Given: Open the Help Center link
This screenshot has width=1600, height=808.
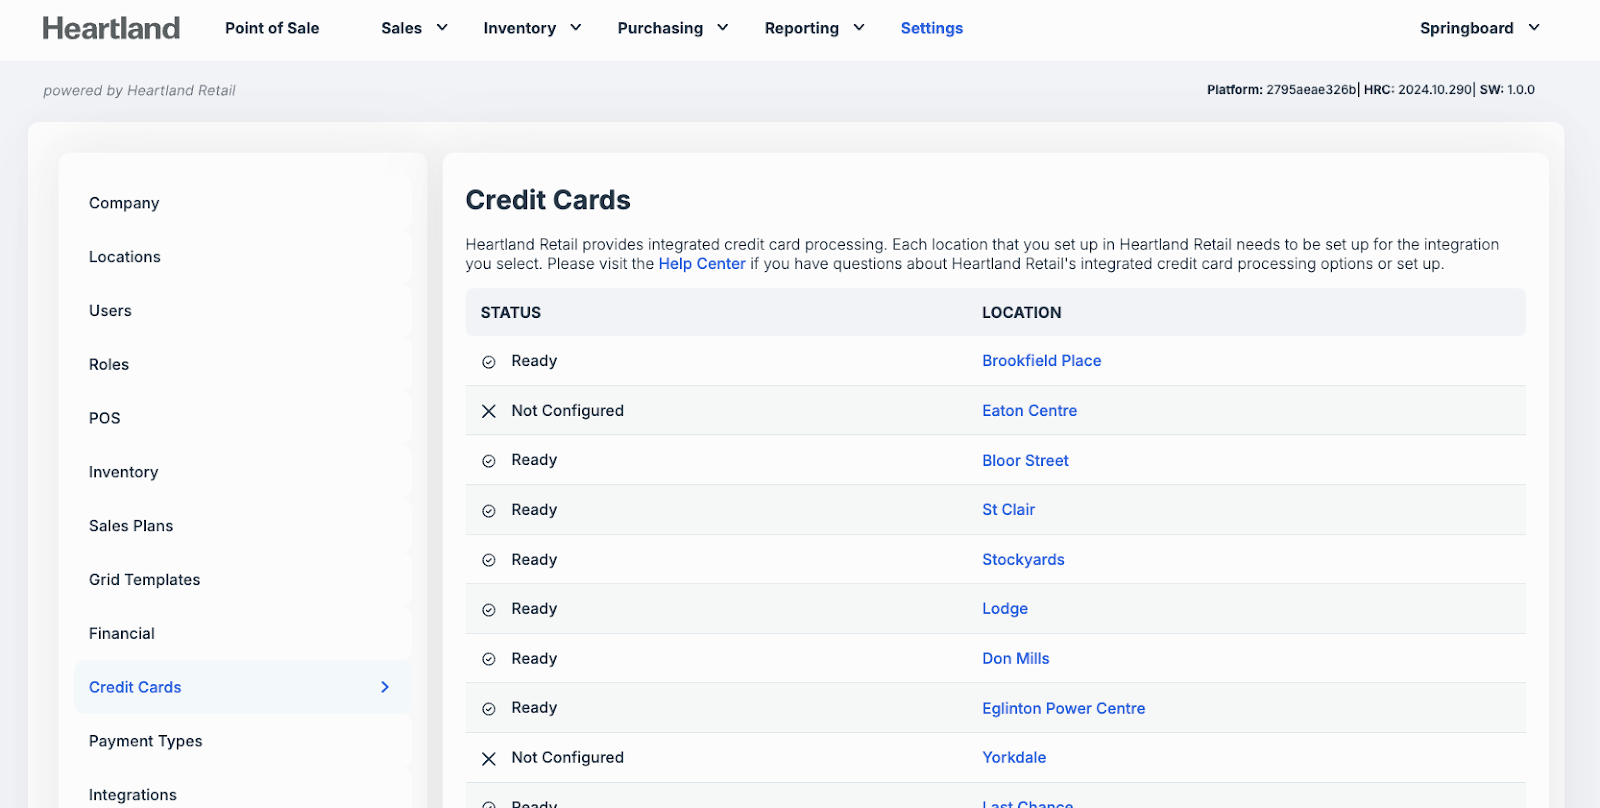Looking at the screenshot, I should (701, 264).
